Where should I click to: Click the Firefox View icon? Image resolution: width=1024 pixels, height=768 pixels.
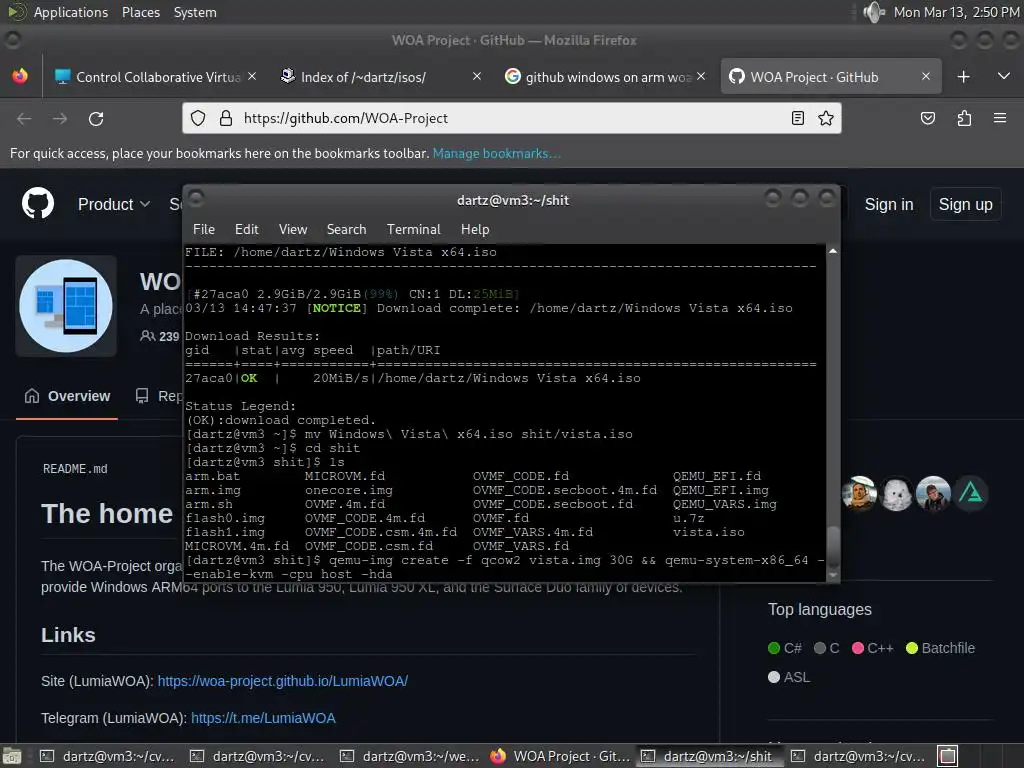[x=20, y=76]
